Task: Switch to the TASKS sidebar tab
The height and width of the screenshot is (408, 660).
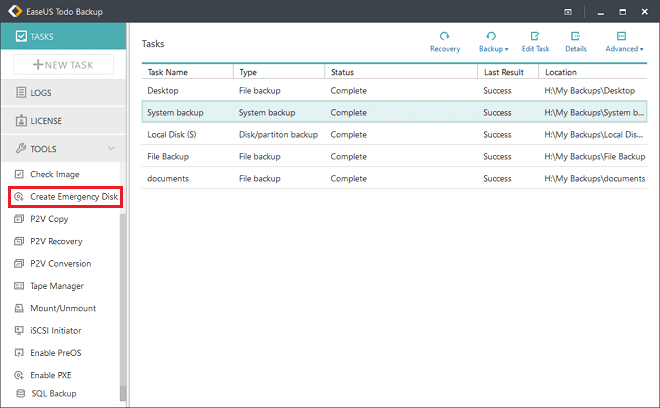Action: click(x=64, y=36)
